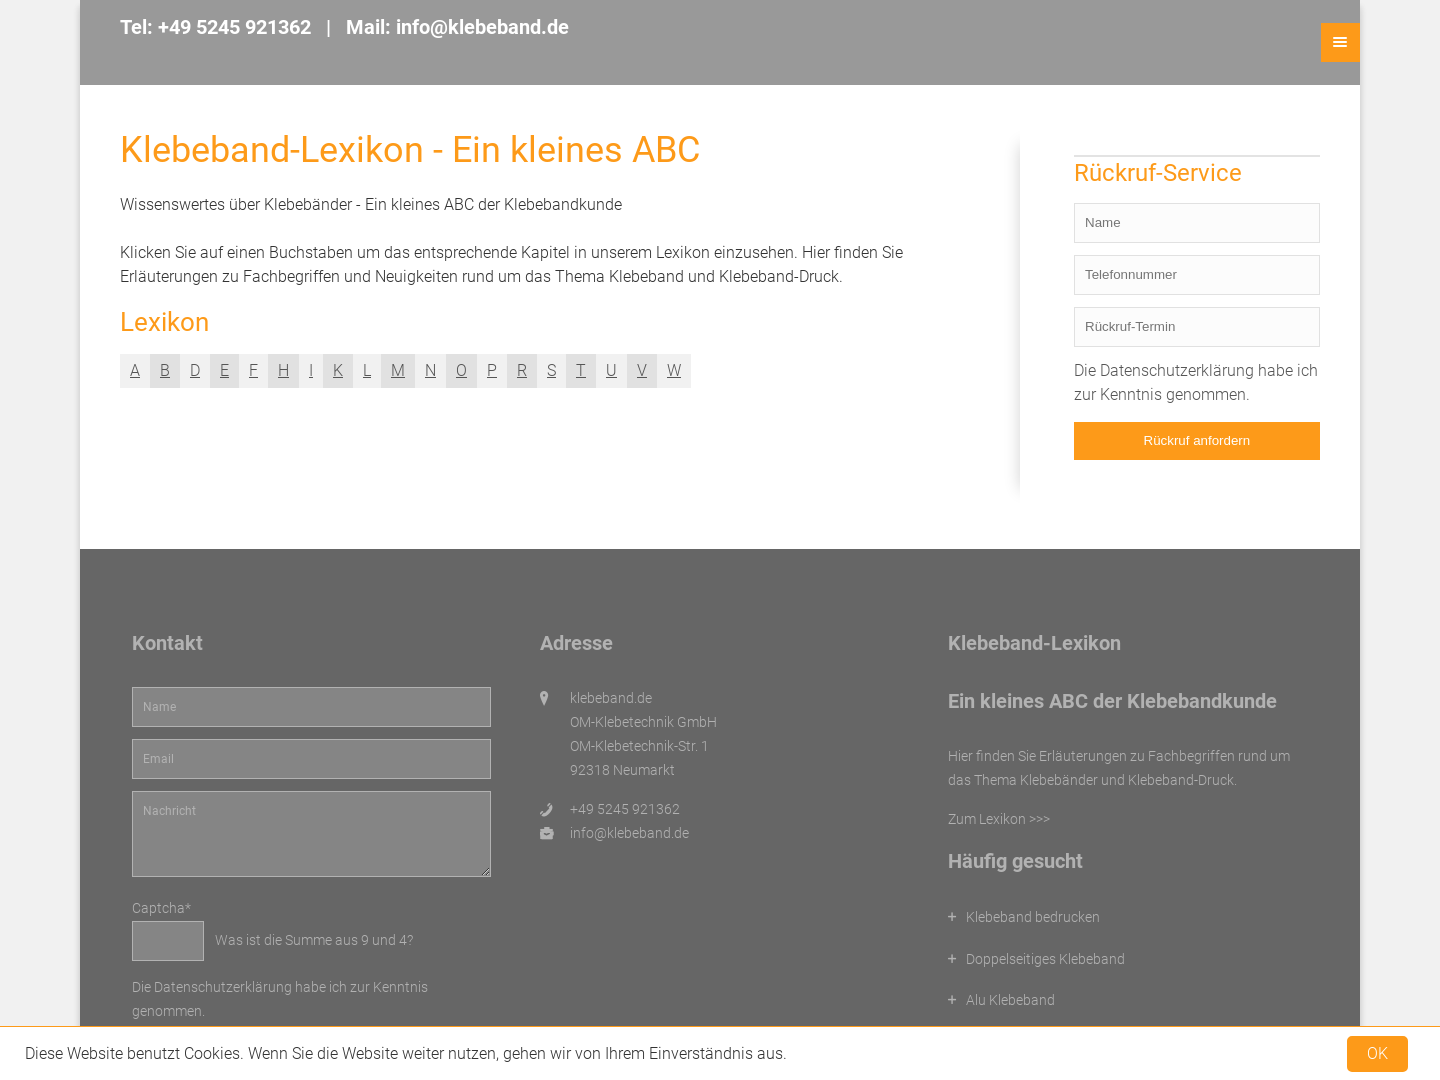Click the Nachricht text area
The width and height of the screenshot is (1440, 1080).
[311, 834]
